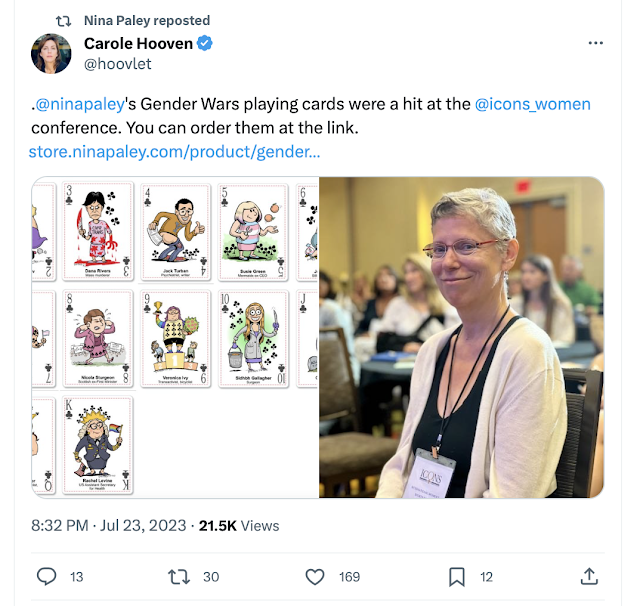This screenshot has width=640, height=606.
Task: Click the small repost icon beside Nina Paley
Action: click(x=63, y=20)
